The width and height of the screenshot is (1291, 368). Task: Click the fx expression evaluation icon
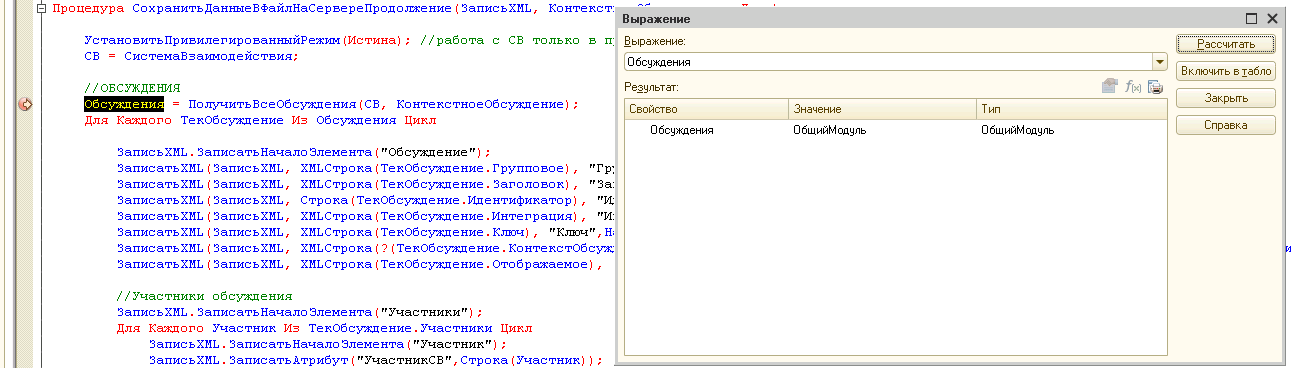click(x=1133, y=88)
